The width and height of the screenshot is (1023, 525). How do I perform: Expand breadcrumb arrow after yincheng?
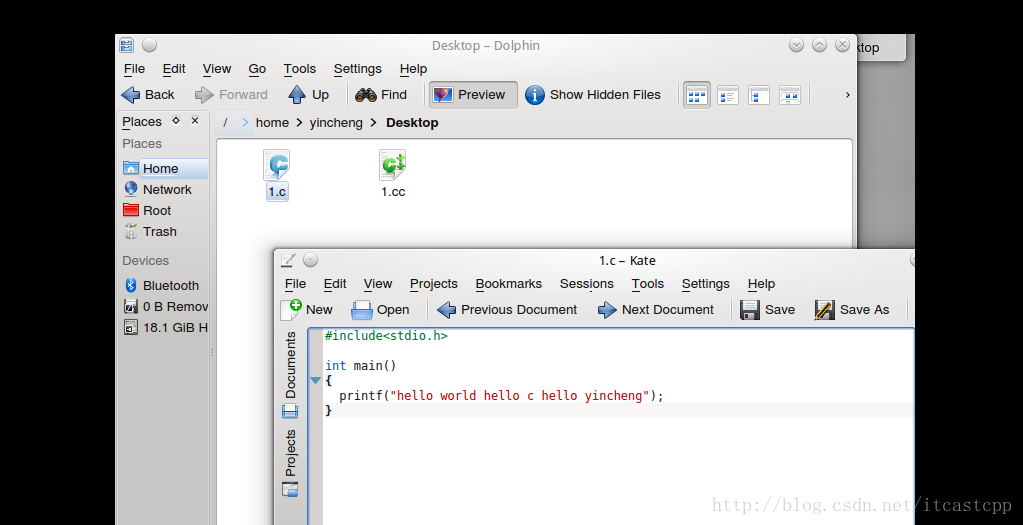pos(374,123)
